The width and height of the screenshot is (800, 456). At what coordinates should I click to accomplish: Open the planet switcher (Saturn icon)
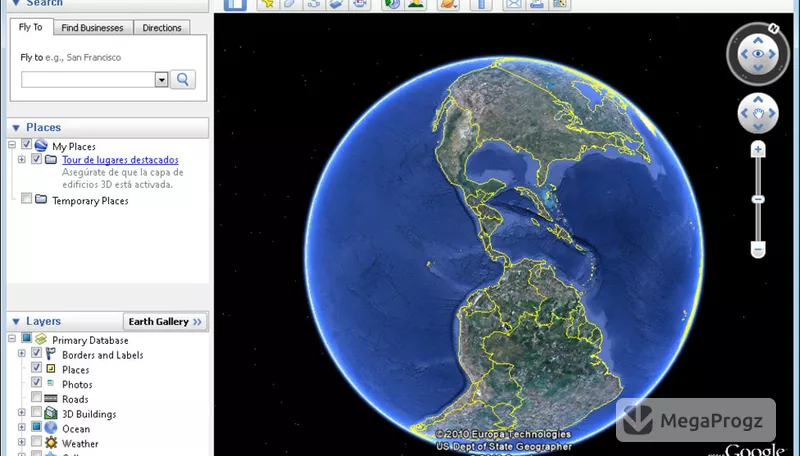tap(448, 4)
